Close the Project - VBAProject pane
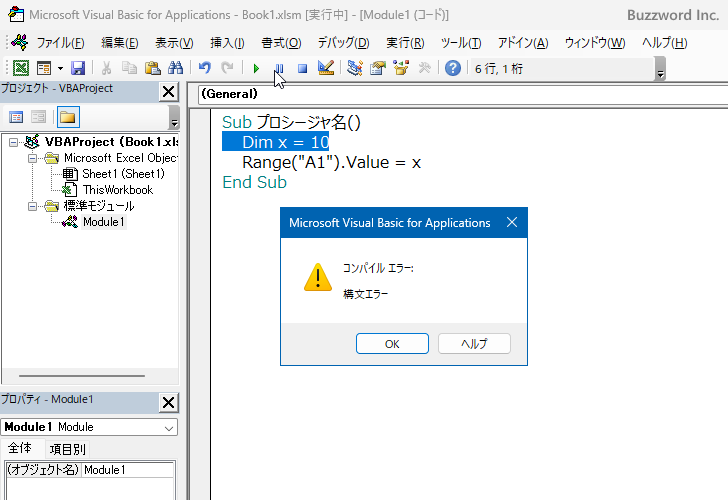Screen dimensions: 728x500 point(169,91)
